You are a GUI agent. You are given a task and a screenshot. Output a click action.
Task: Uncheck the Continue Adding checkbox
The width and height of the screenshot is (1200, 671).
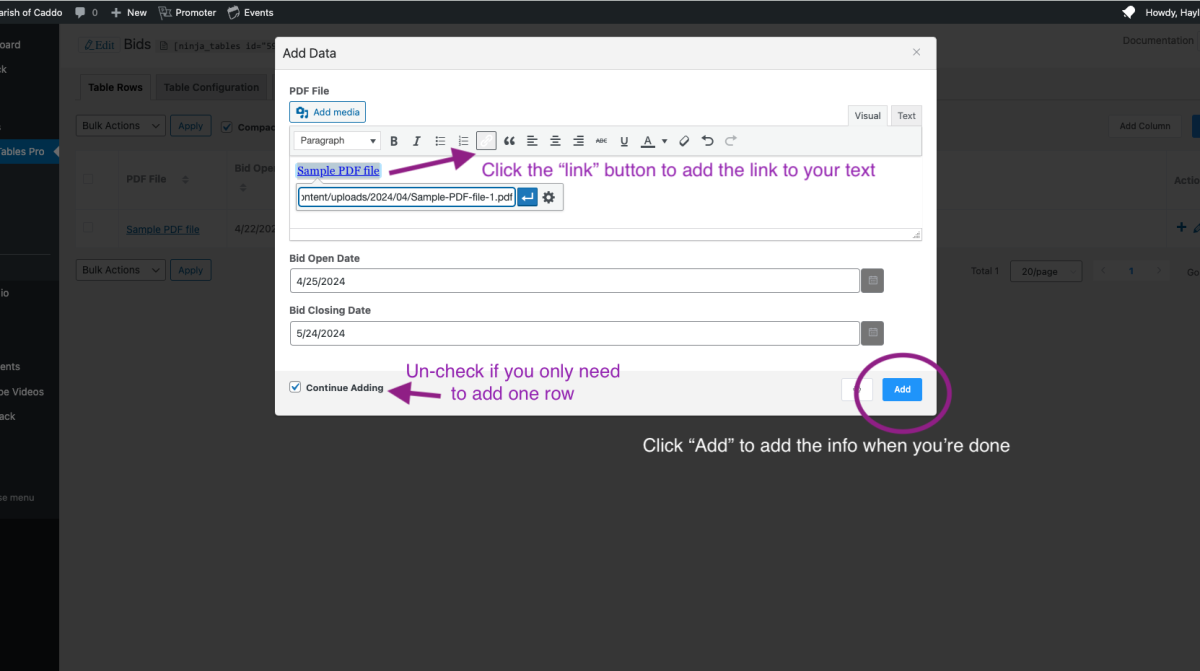[x=295, y=387]
